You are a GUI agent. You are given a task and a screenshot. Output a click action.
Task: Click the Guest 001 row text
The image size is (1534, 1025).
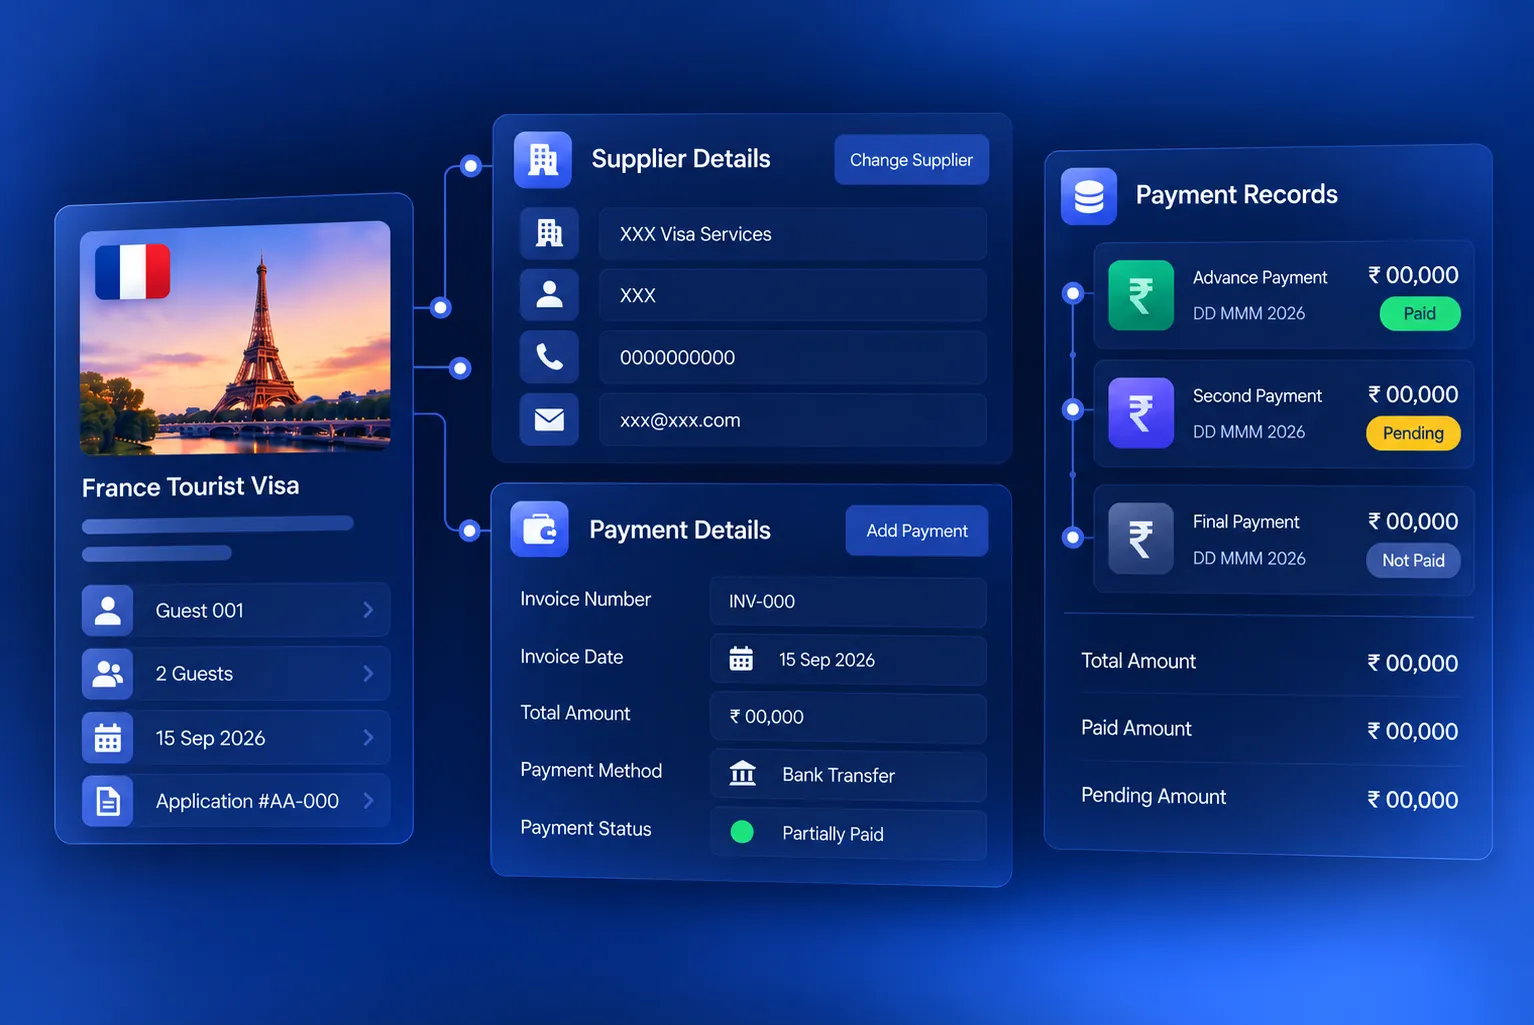point(200,610)
